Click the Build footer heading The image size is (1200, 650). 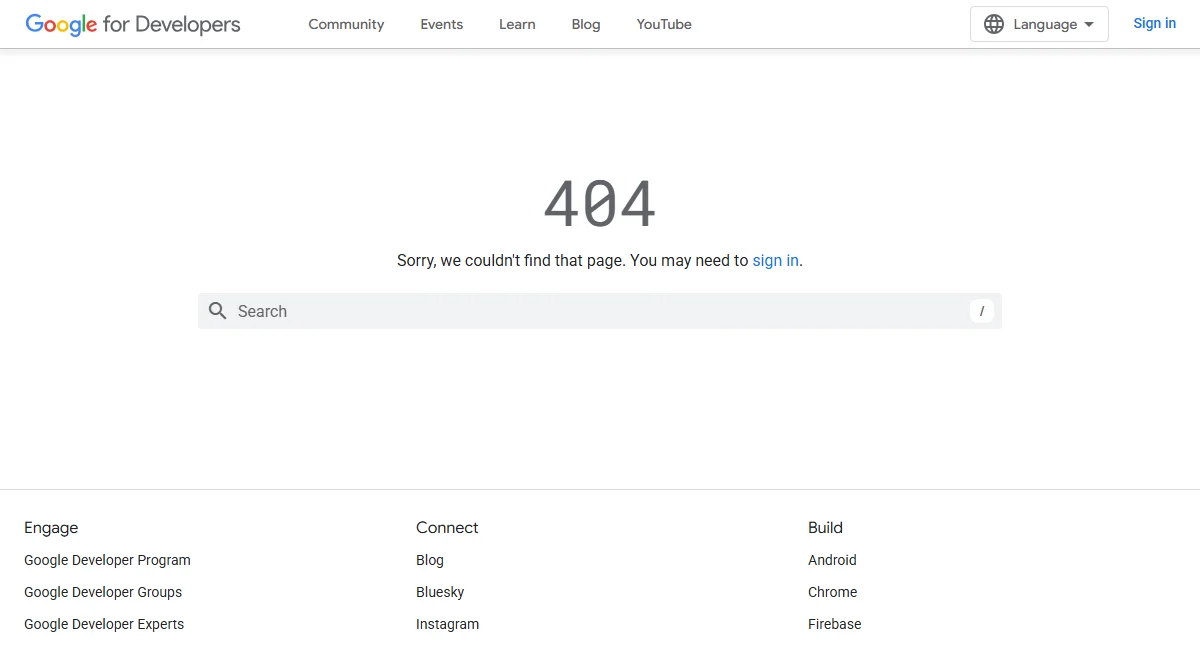click(825, 528)
